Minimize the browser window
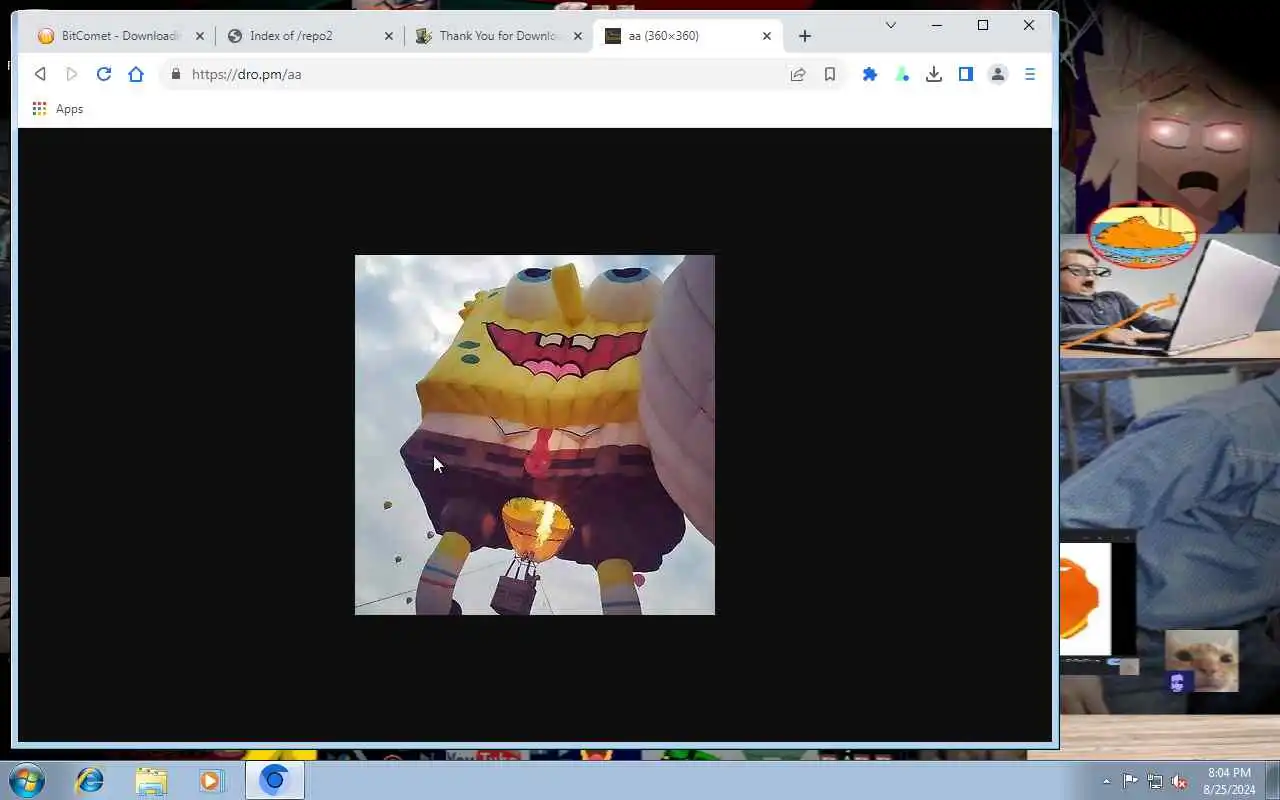Image resolution: width=1280 pixels, height=800 pixels. click(937, 25)
